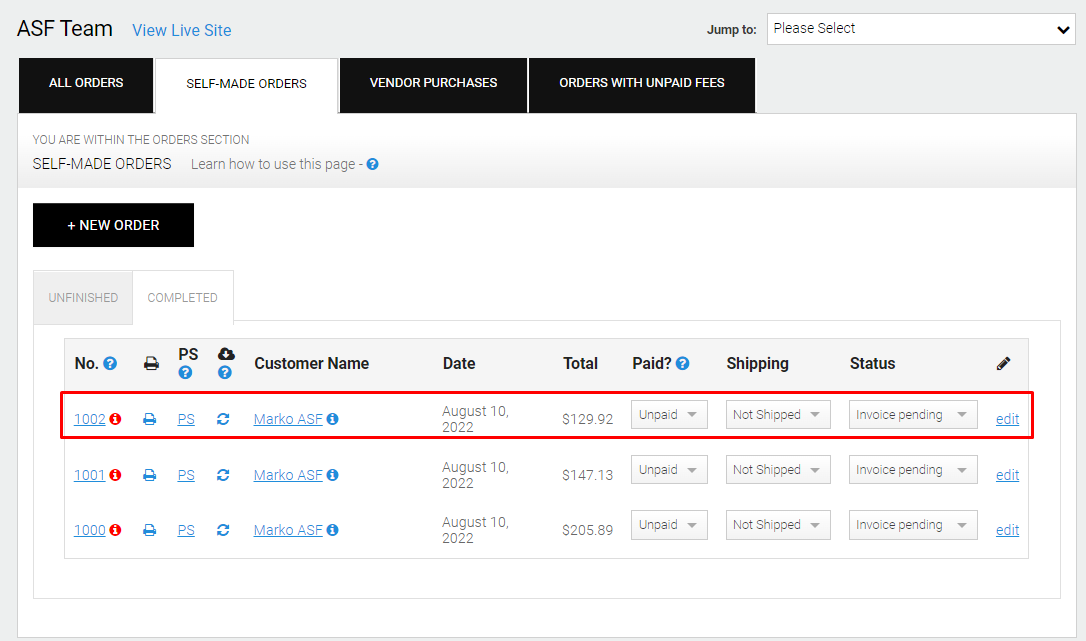Click the info icon next to order 1002

pos(116,419)
